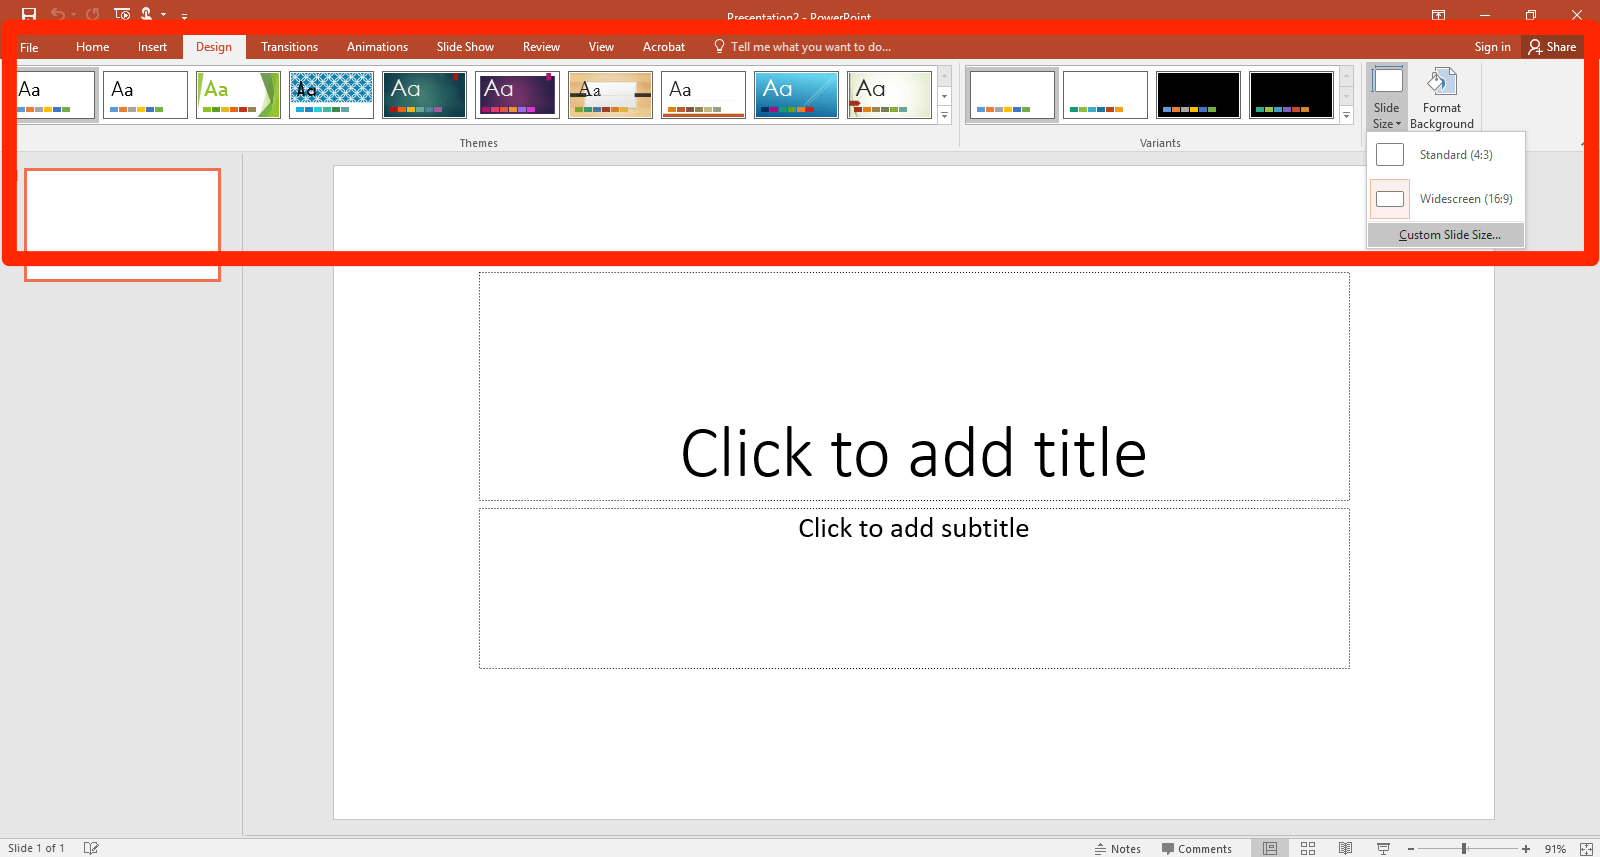This screenshot has height=857, width=1600.
Task: Click the Share button
Action: click(x=1552, y=47)
